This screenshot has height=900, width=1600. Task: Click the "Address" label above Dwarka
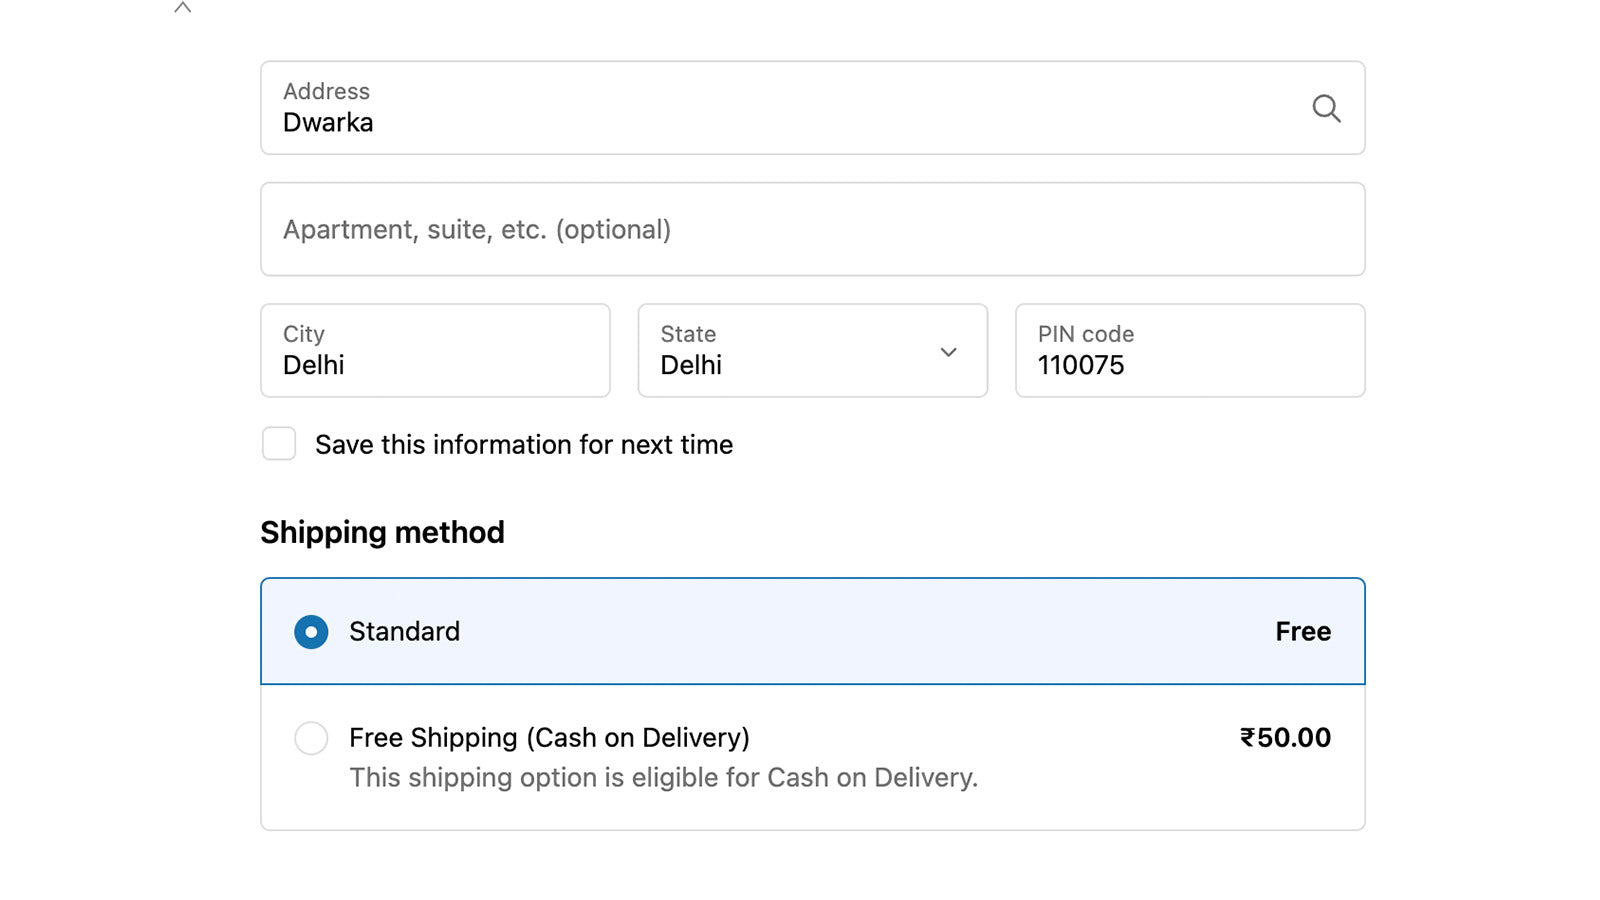326,92
